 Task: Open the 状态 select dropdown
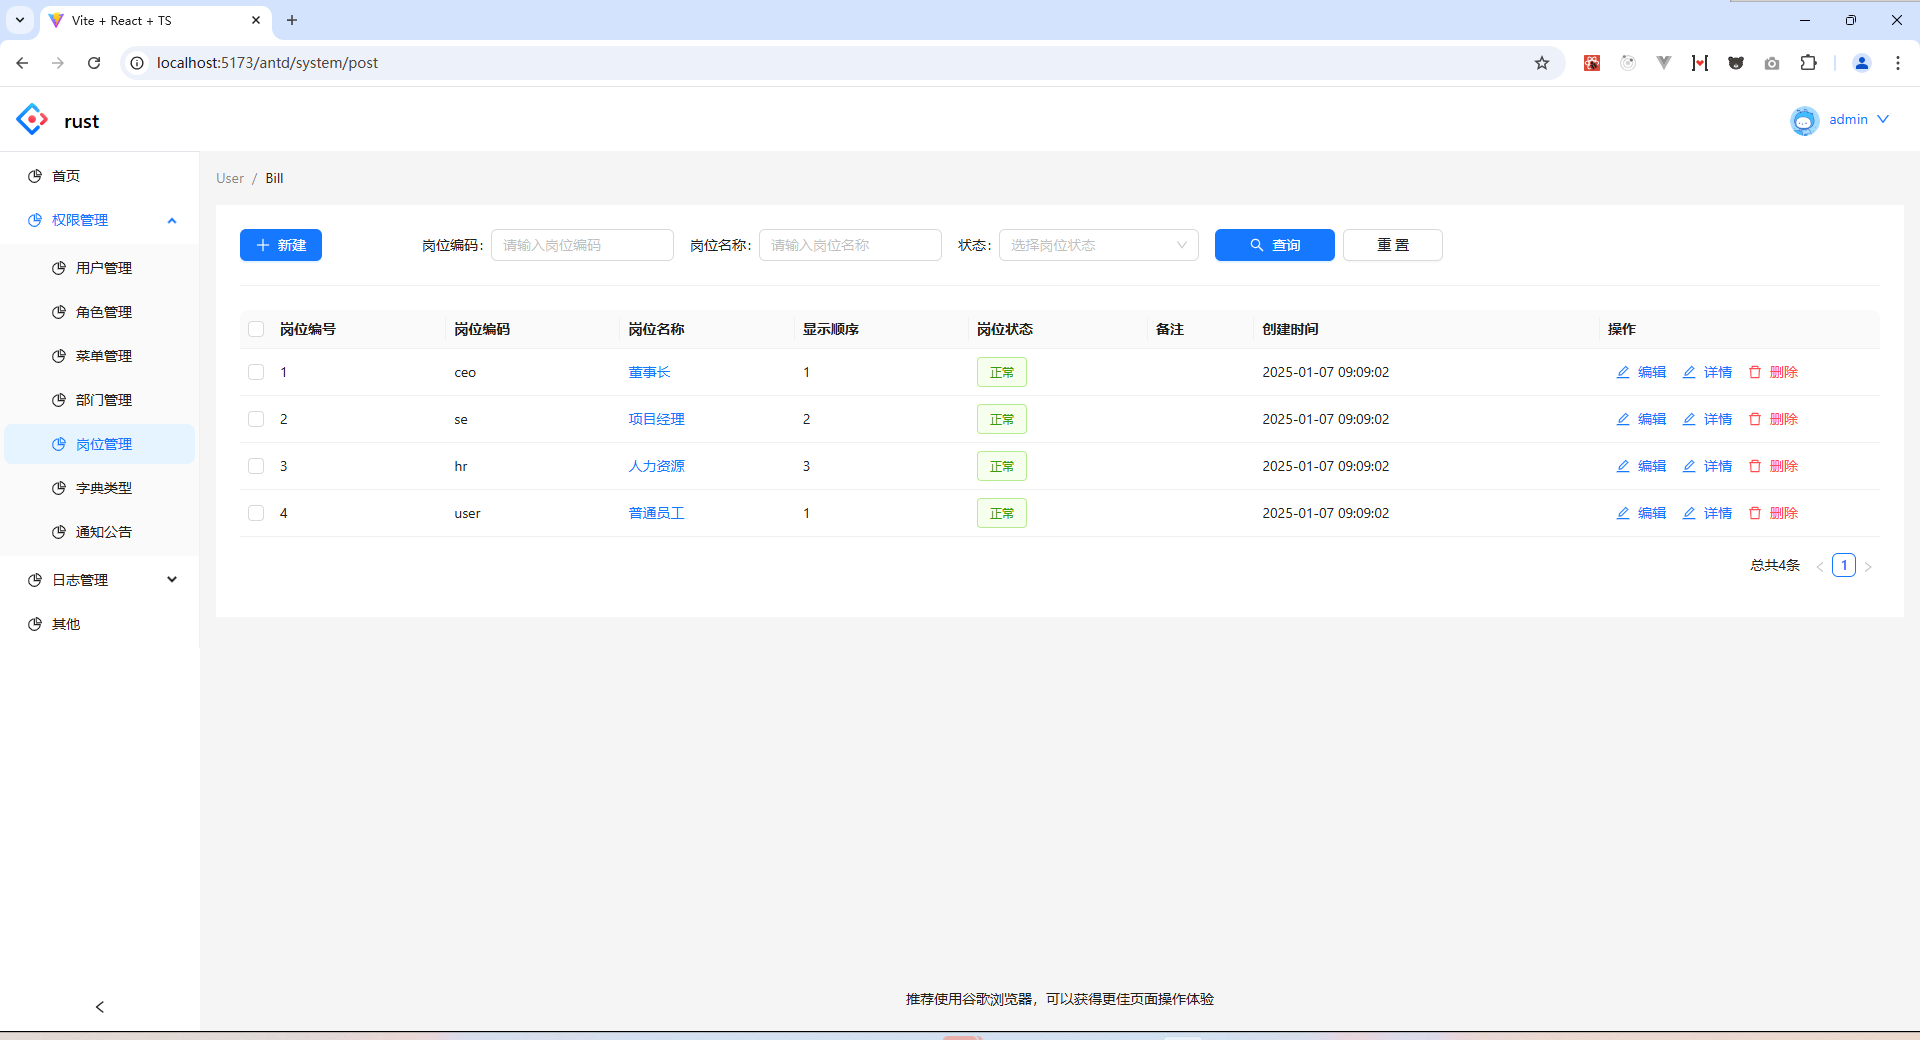pos(1099,245)
